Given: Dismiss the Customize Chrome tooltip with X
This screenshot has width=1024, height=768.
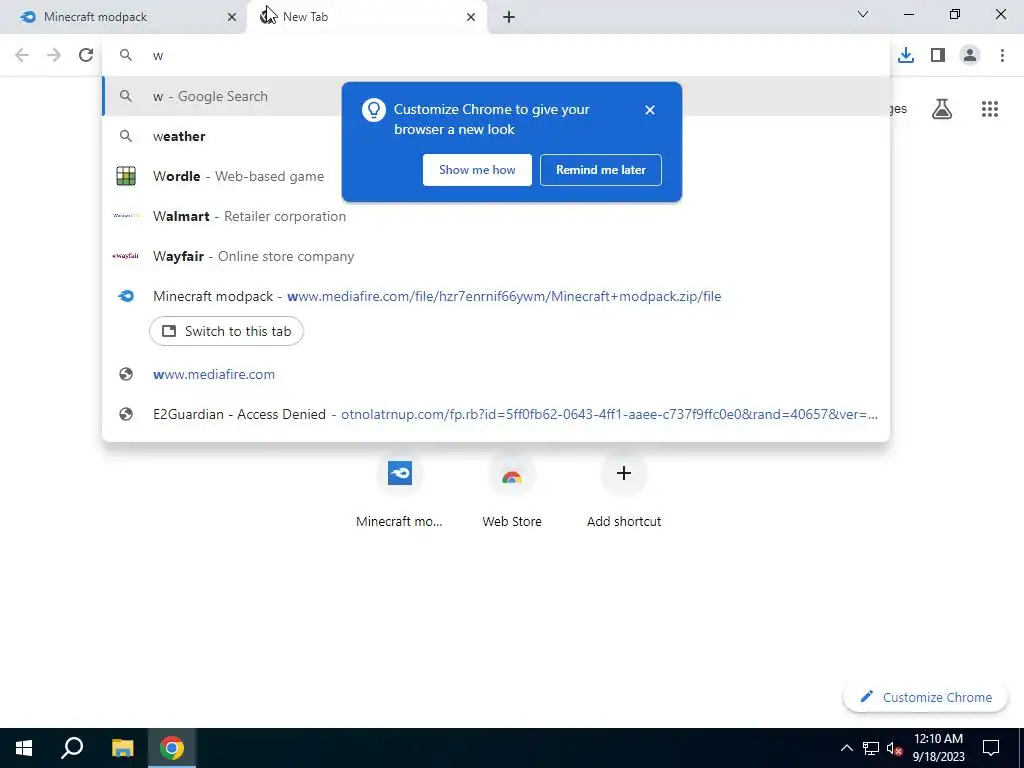Looking at the screenshot, I should tap(650, 110).
